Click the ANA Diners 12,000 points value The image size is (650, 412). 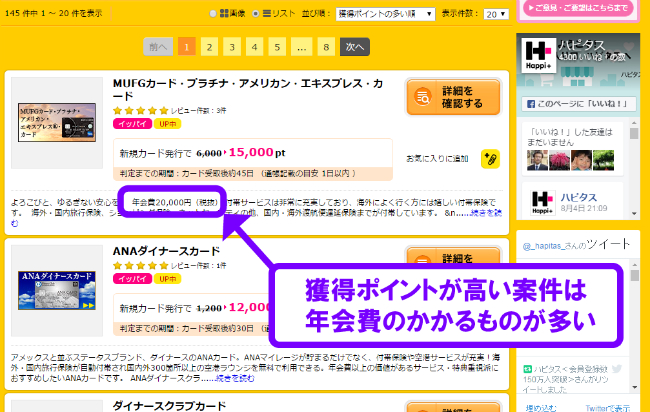(x=249, y=308)
